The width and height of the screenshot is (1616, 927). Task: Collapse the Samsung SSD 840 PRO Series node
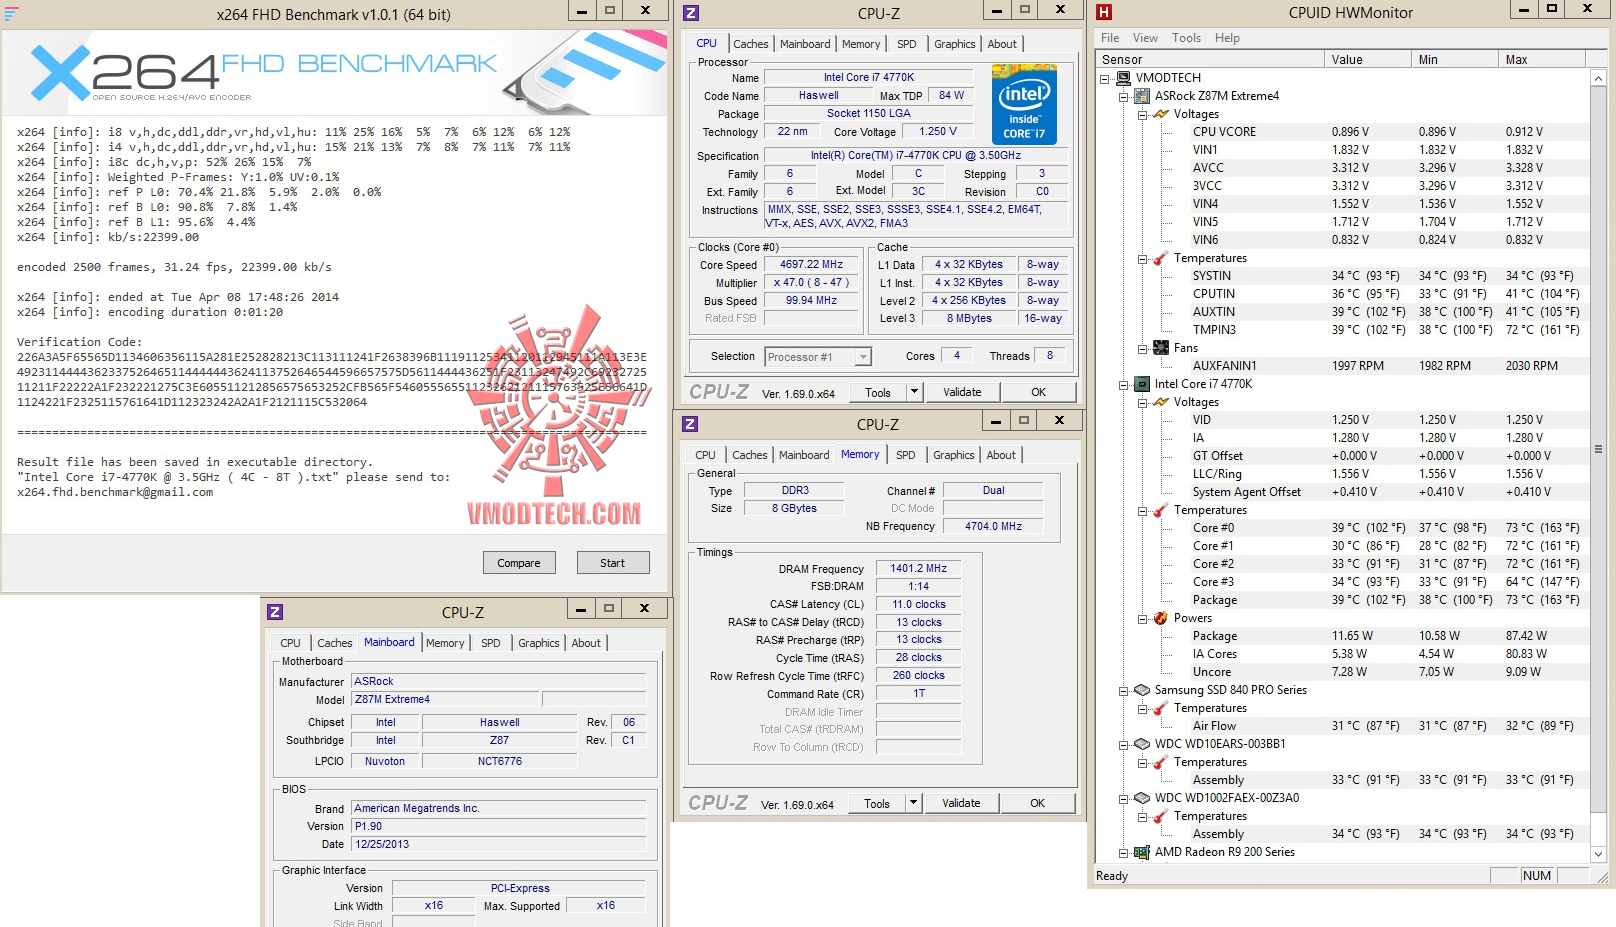tap(1124, 690)
